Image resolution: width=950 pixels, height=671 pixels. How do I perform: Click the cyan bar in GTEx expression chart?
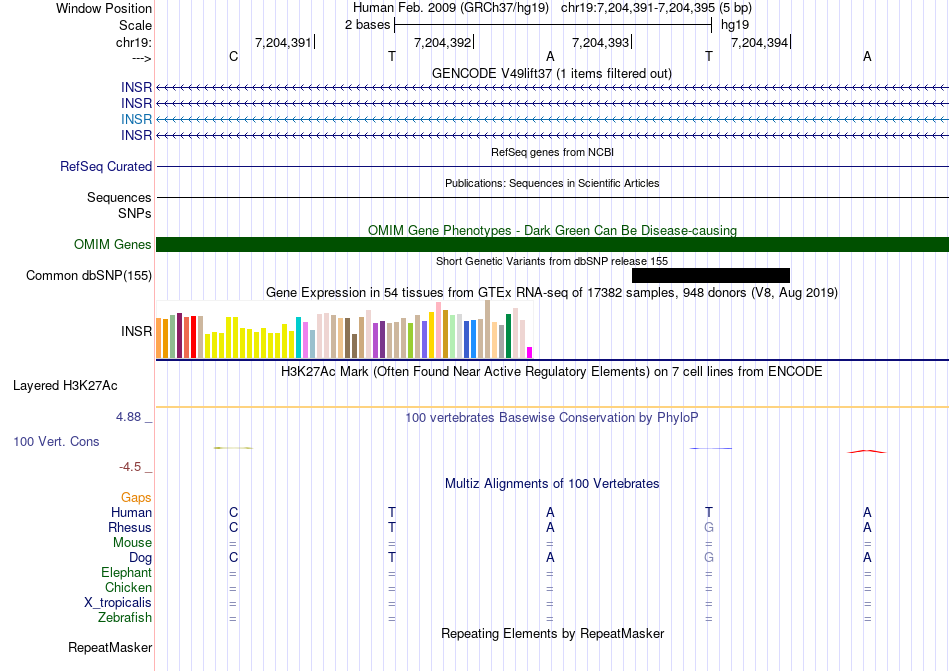[x=298, y=337]
